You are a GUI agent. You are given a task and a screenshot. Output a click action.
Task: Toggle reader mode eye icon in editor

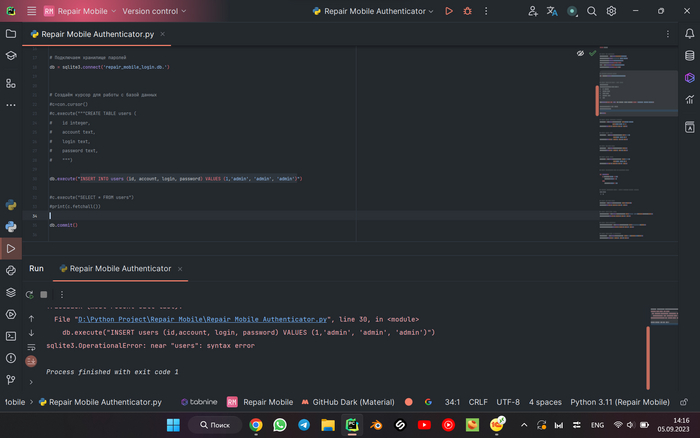pos(580,52)
